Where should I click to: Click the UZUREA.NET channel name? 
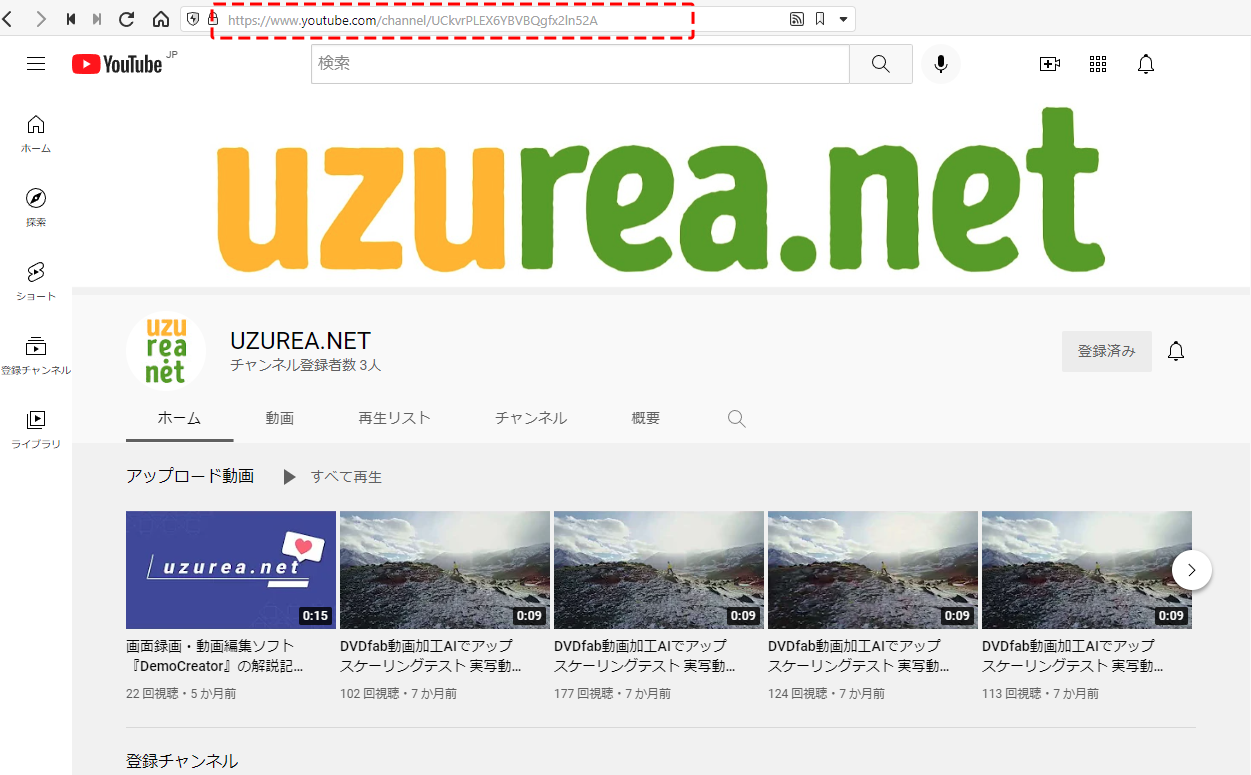[300, 340]
